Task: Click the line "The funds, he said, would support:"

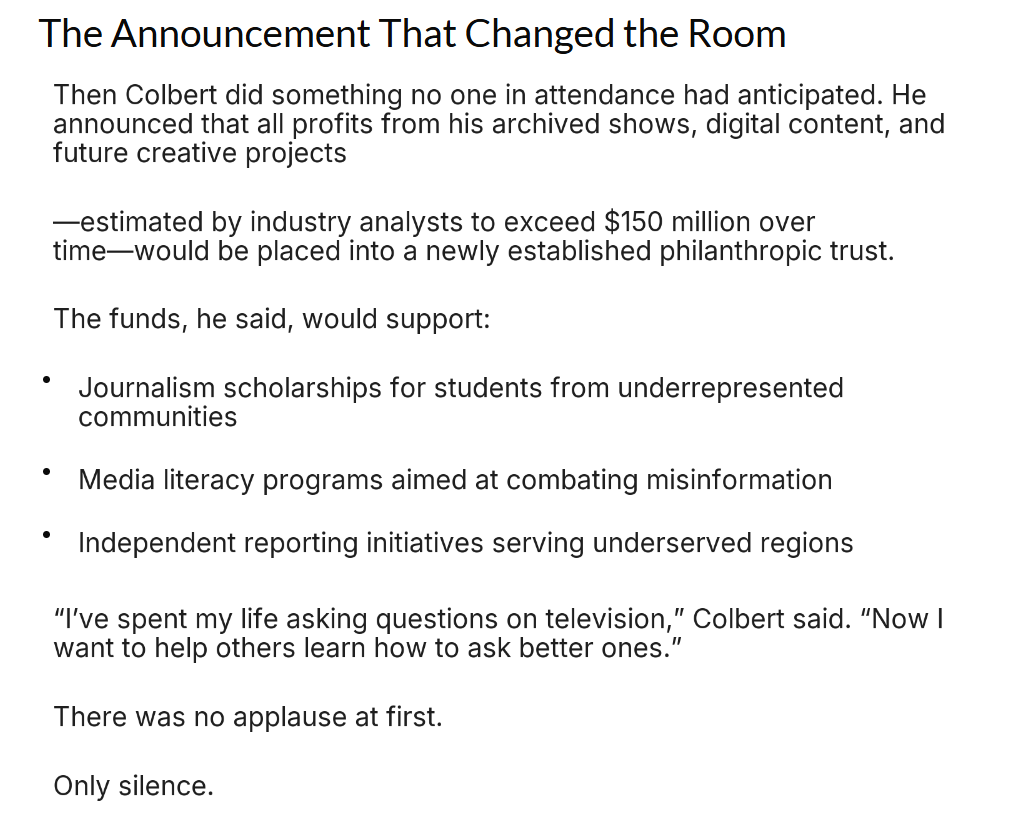Action: [x=272, y=319]
